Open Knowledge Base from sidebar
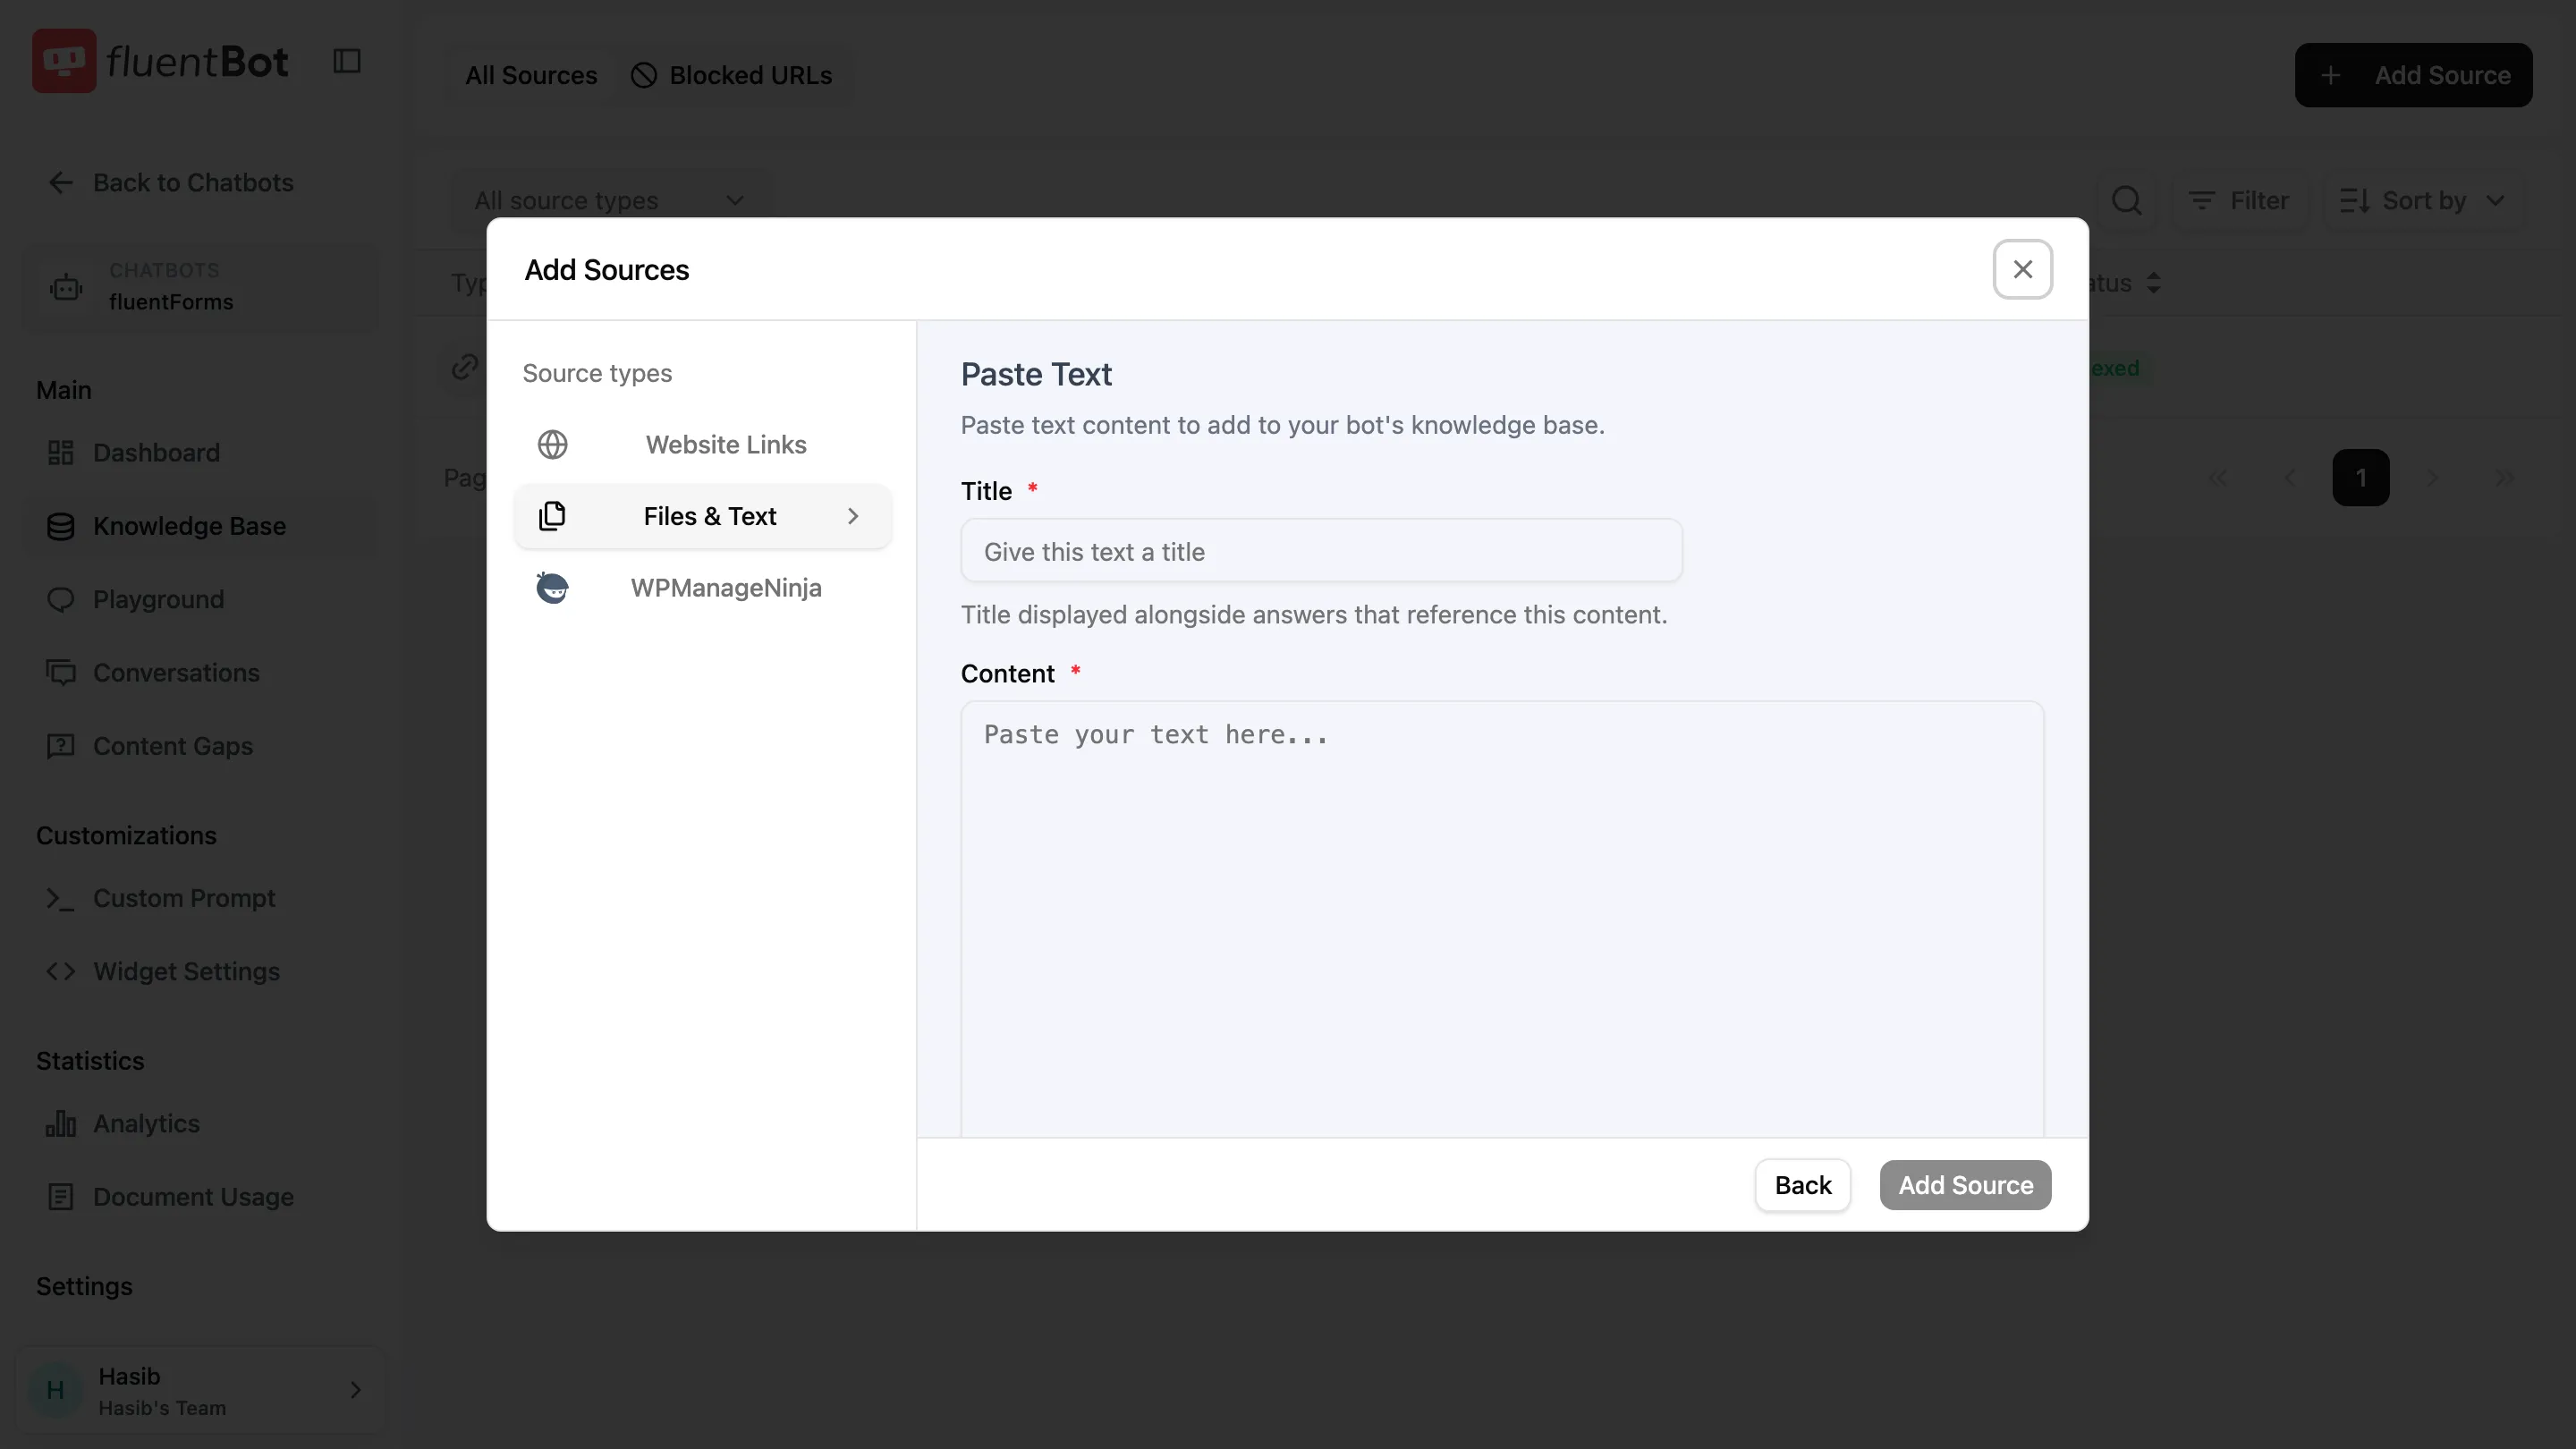 click(200, 526)
